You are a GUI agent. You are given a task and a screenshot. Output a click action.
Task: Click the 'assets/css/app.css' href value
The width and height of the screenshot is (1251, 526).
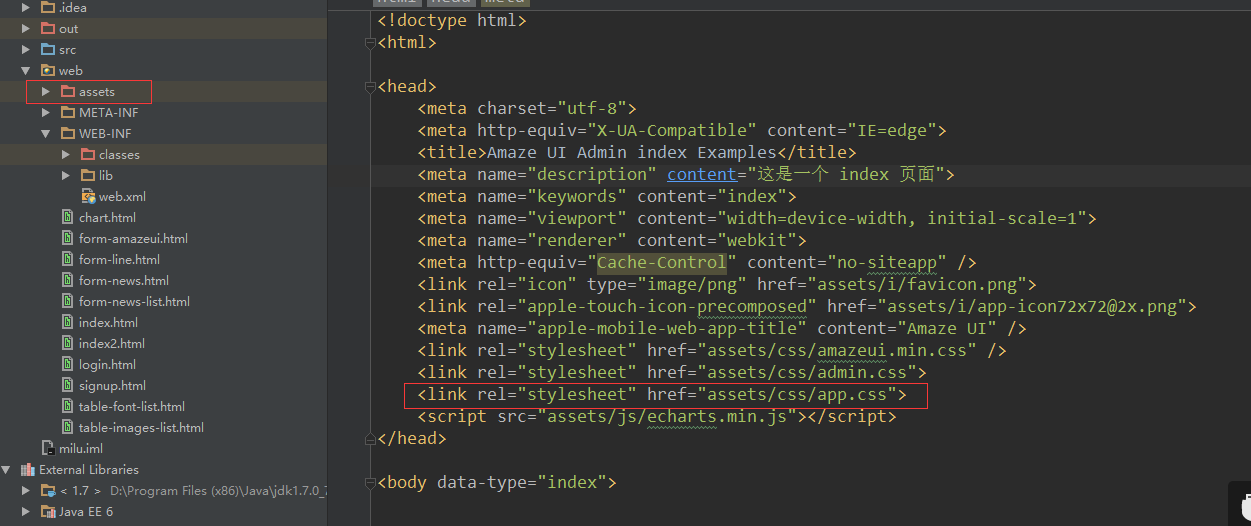coord(797,394)
